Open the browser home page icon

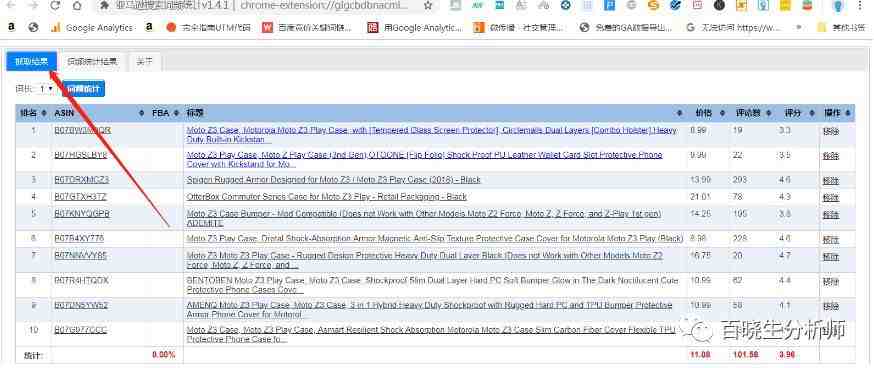click(x=77, y=6)
